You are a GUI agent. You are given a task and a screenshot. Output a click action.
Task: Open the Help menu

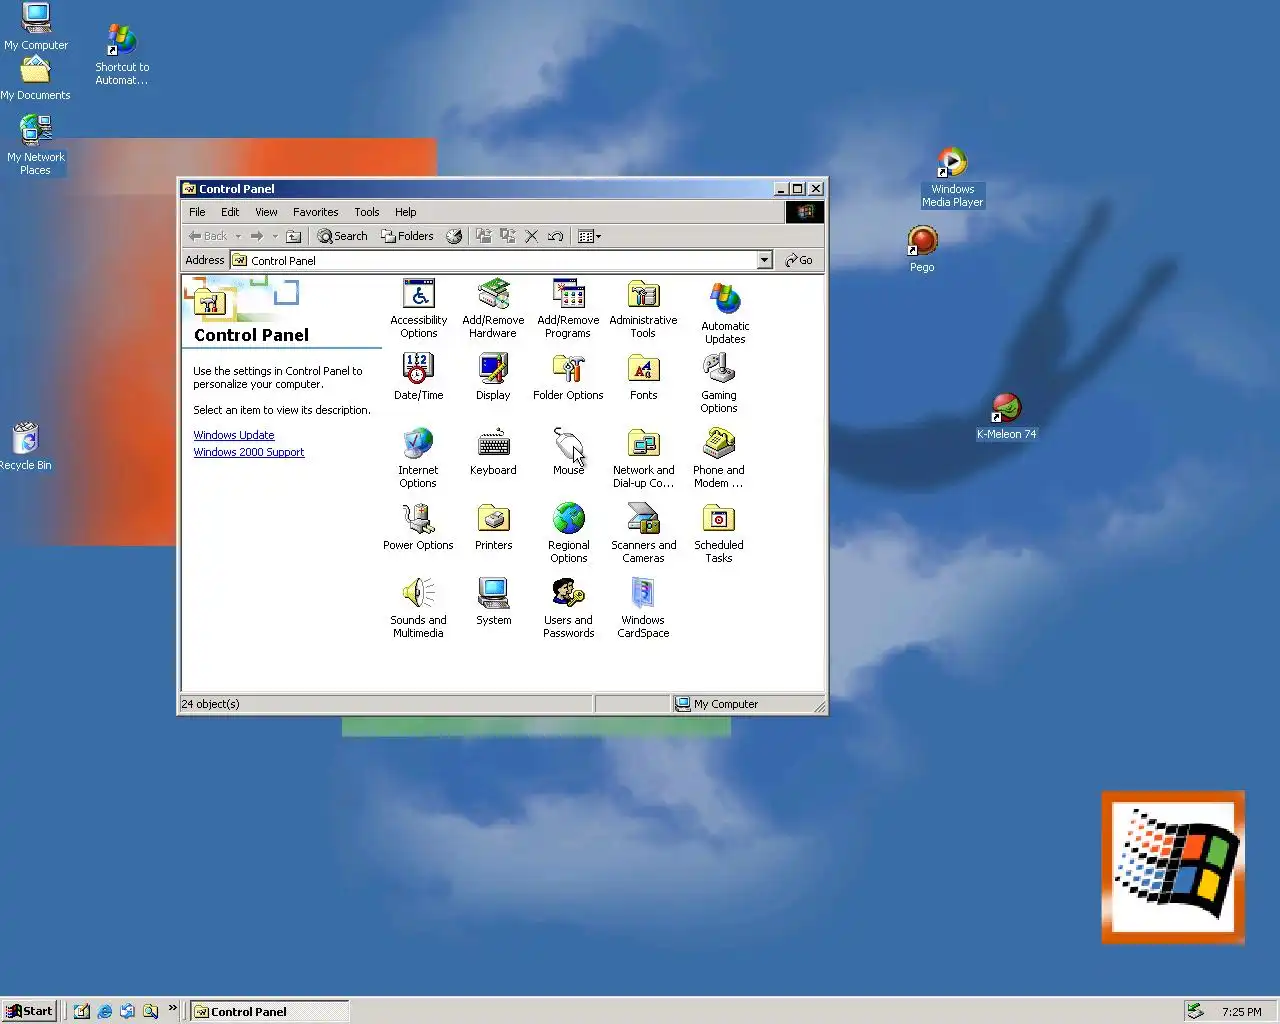pyautogui.click(x=405, y=212)
